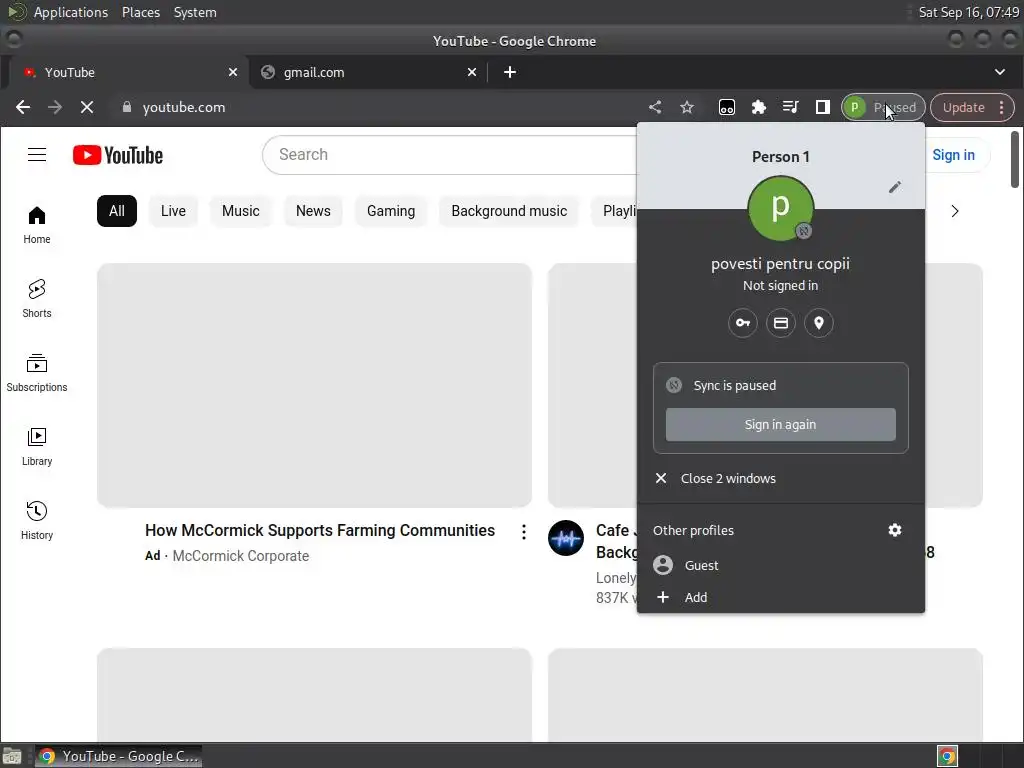Click the YouTube Chrome taskbar entry

coord(118,756)
